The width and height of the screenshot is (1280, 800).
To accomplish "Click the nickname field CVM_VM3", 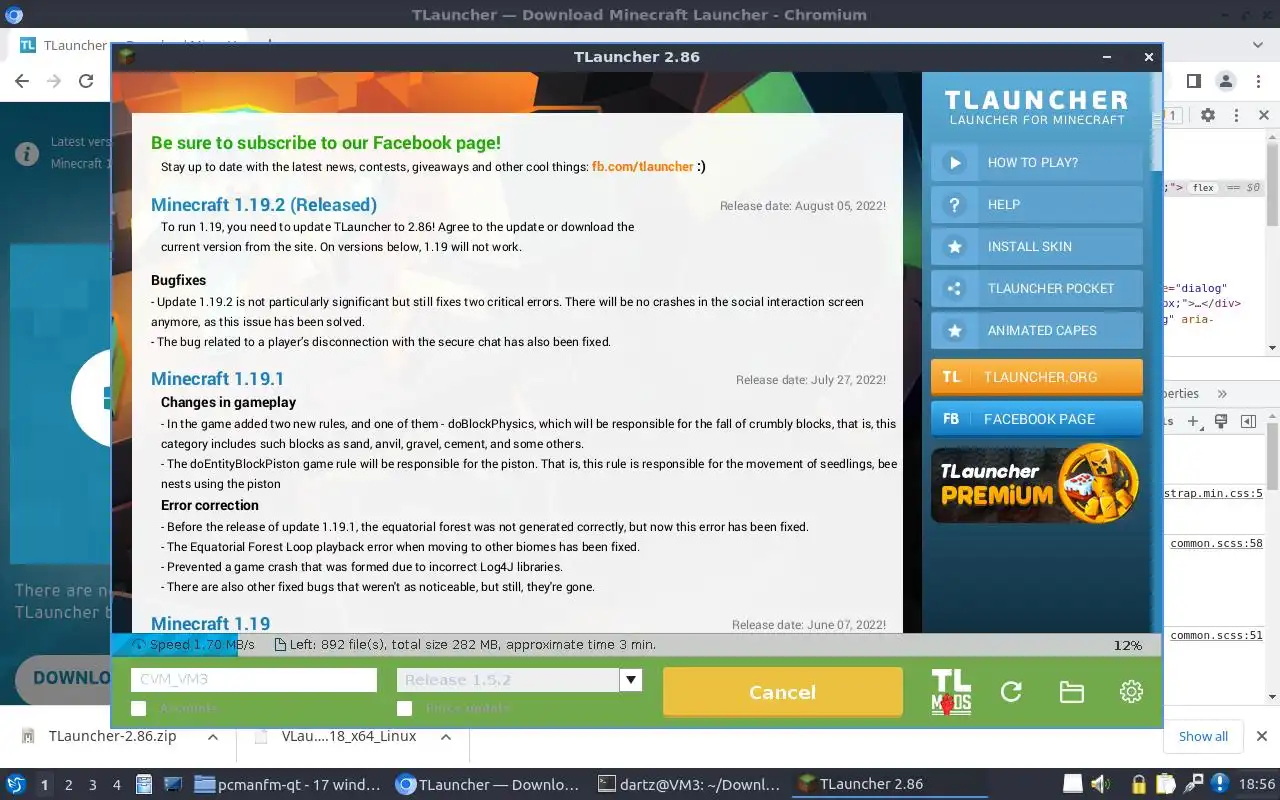I will (x=254, y=680).
